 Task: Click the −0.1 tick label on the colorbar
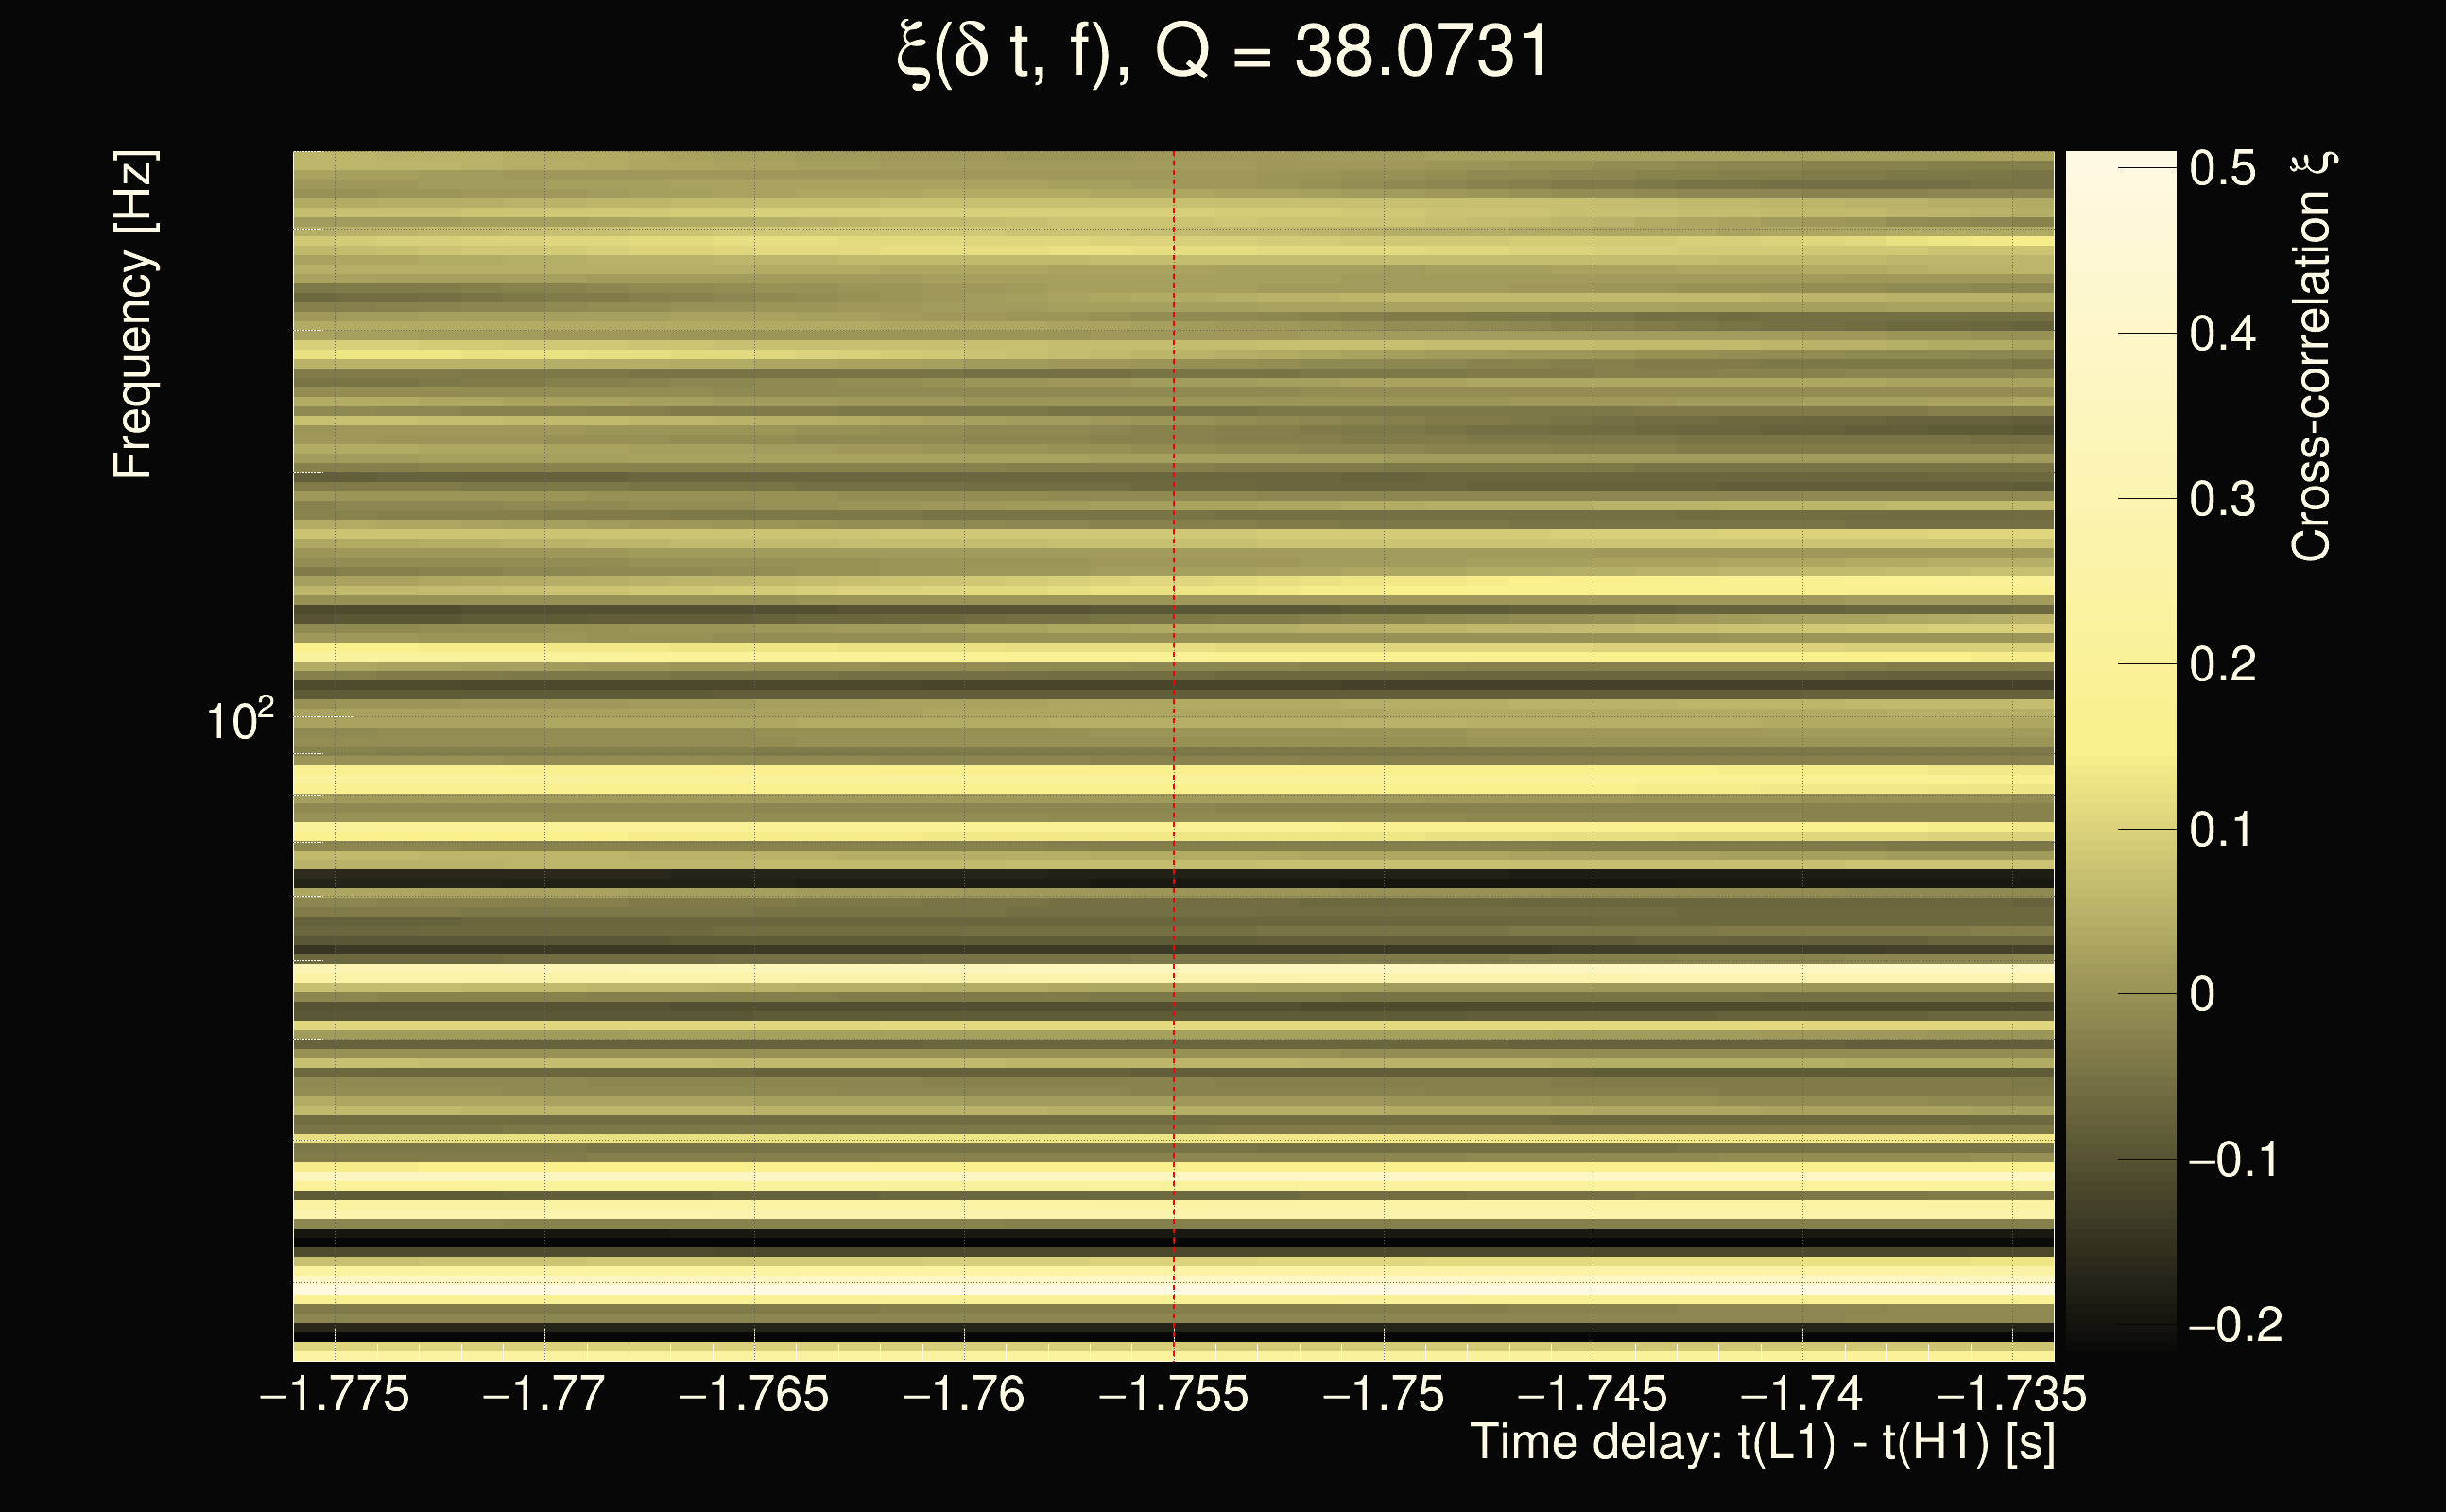(x=2234, y=1160)
